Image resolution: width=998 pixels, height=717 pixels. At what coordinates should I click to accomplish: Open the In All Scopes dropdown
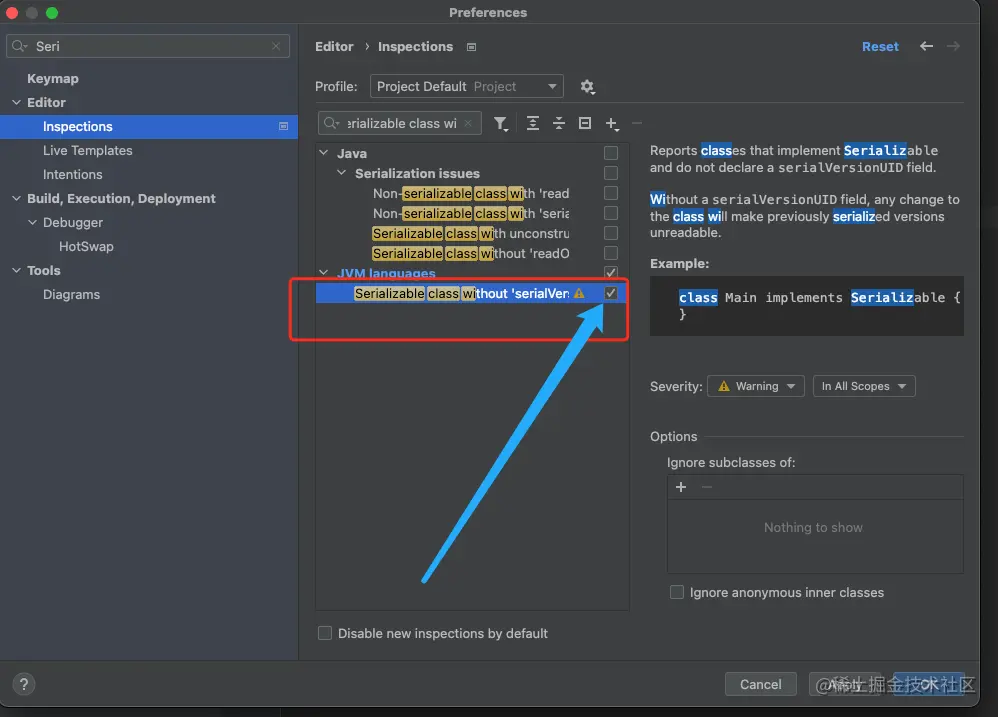(x=864, y=386)
